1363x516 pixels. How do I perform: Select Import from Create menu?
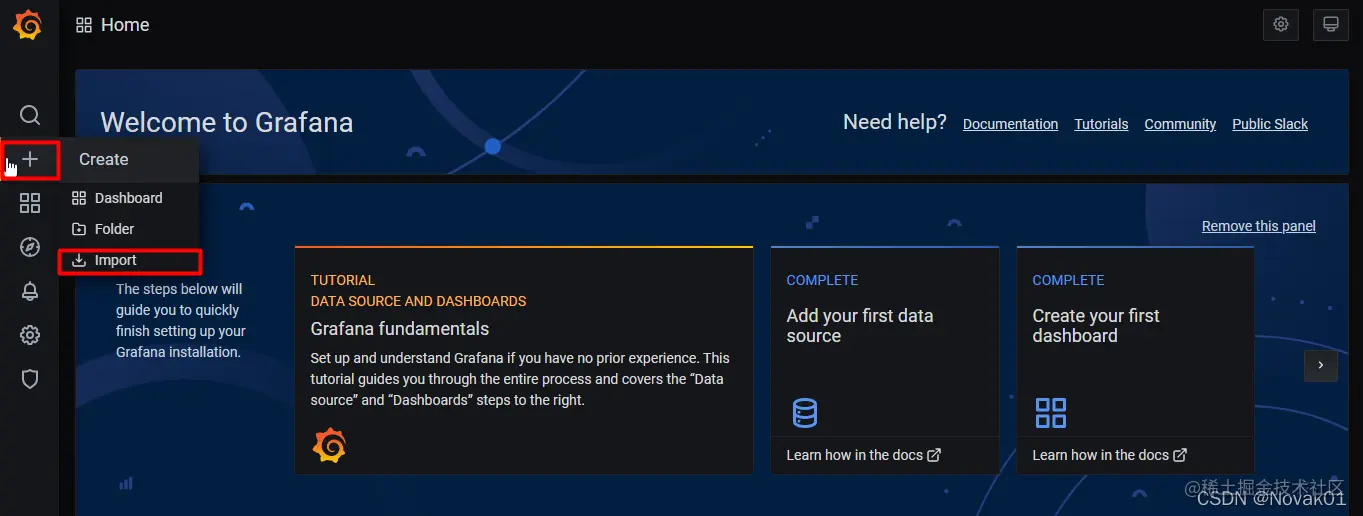(x=129, y=260)
